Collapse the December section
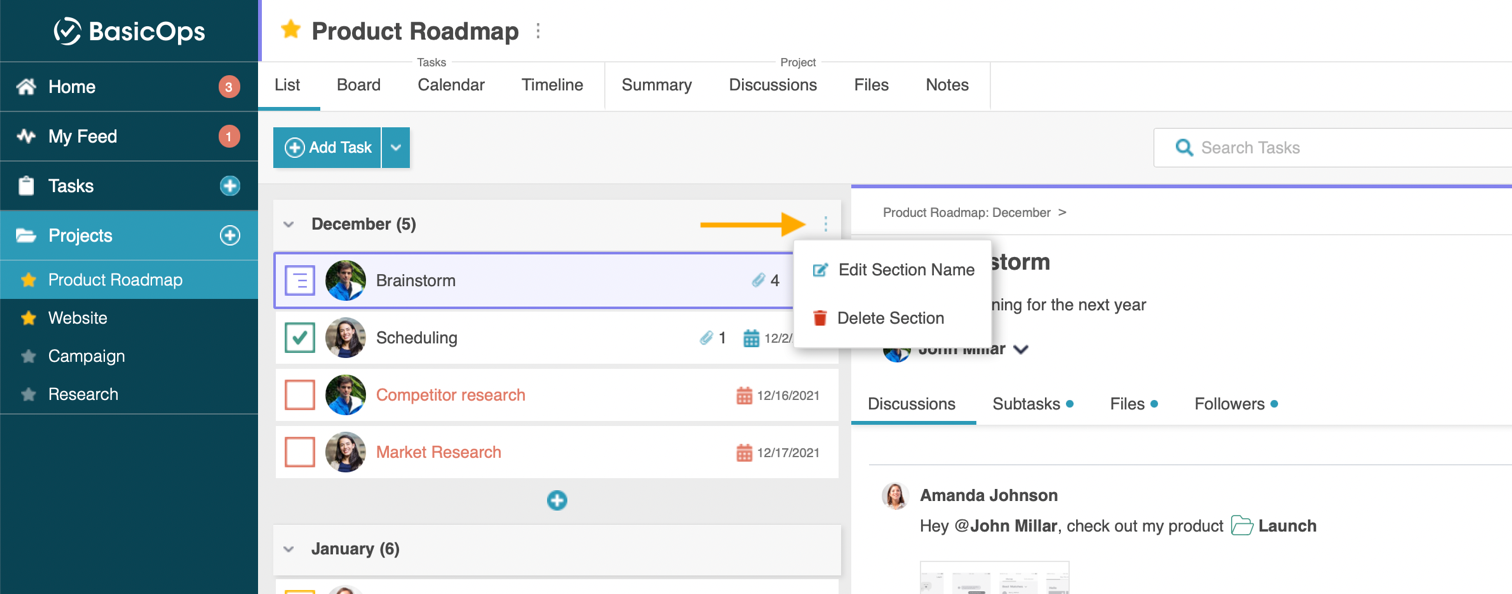 pos(289,225)
